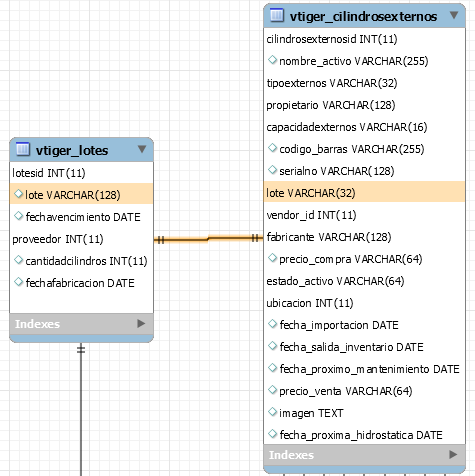Image resolution: width=475 pixels, height=476 pixels.
Task: Select the proveedor INT(11) column
Action: click(81, 239)
